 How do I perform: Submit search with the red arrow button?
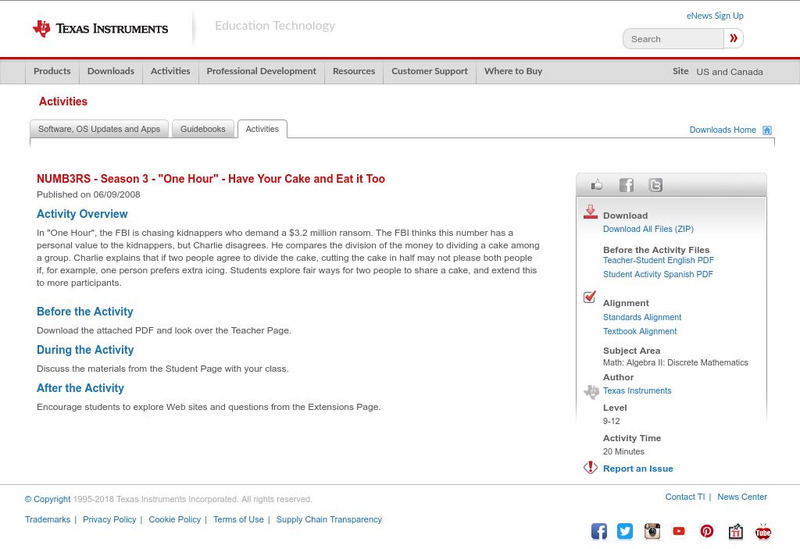point(734,39)
